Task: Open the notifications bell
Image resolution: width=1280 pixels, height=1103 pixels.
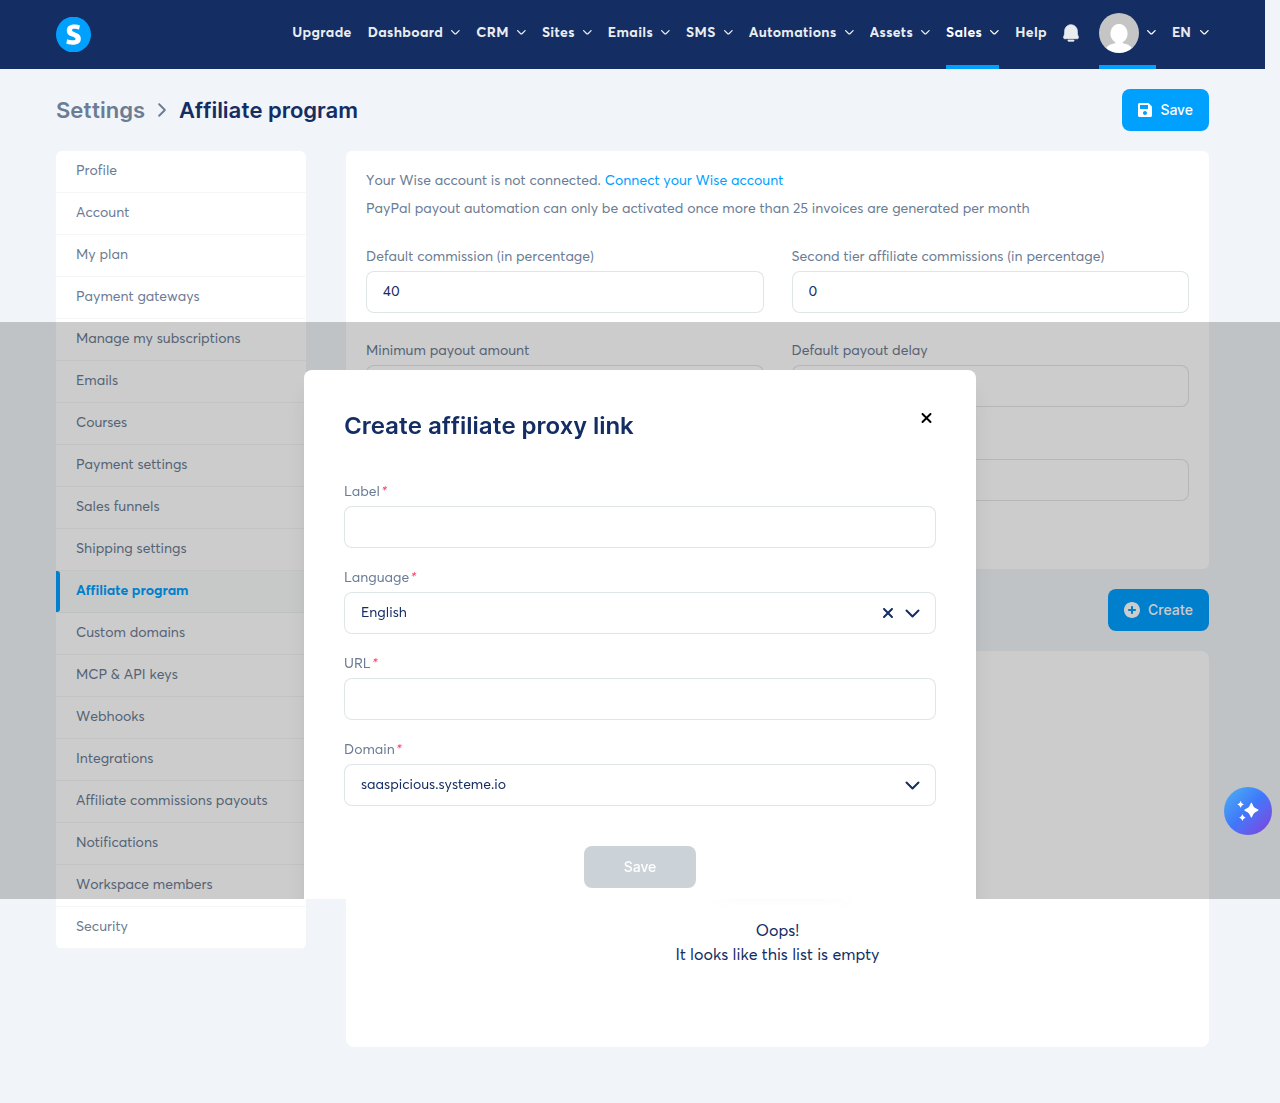Action: (x=1071, y=33)
